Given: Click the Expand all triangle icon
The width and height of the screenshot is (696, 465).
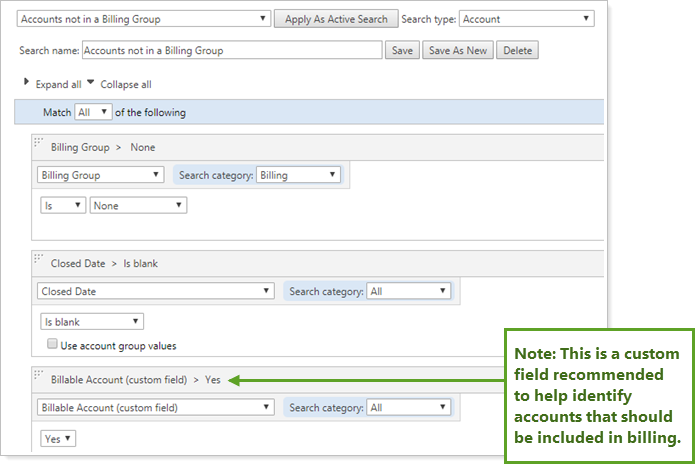Looking at the screenshot, I should (26, 83).
